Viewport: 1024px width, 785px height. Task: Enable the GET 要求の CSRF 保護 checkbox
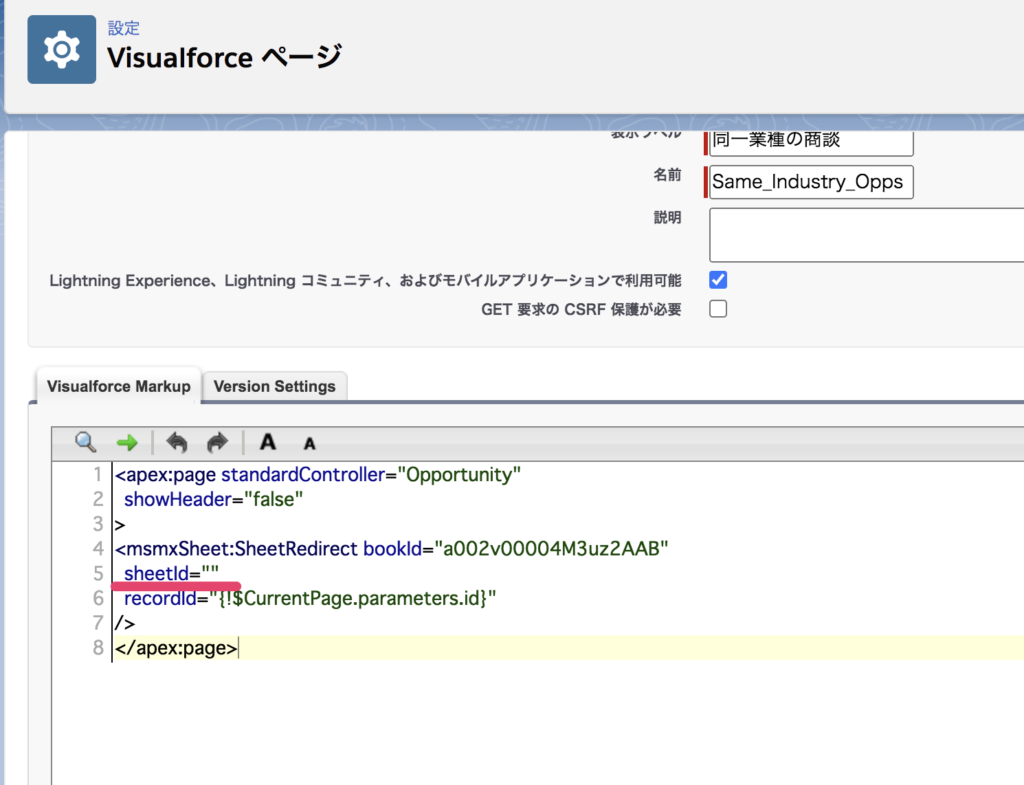coord(718,309)
